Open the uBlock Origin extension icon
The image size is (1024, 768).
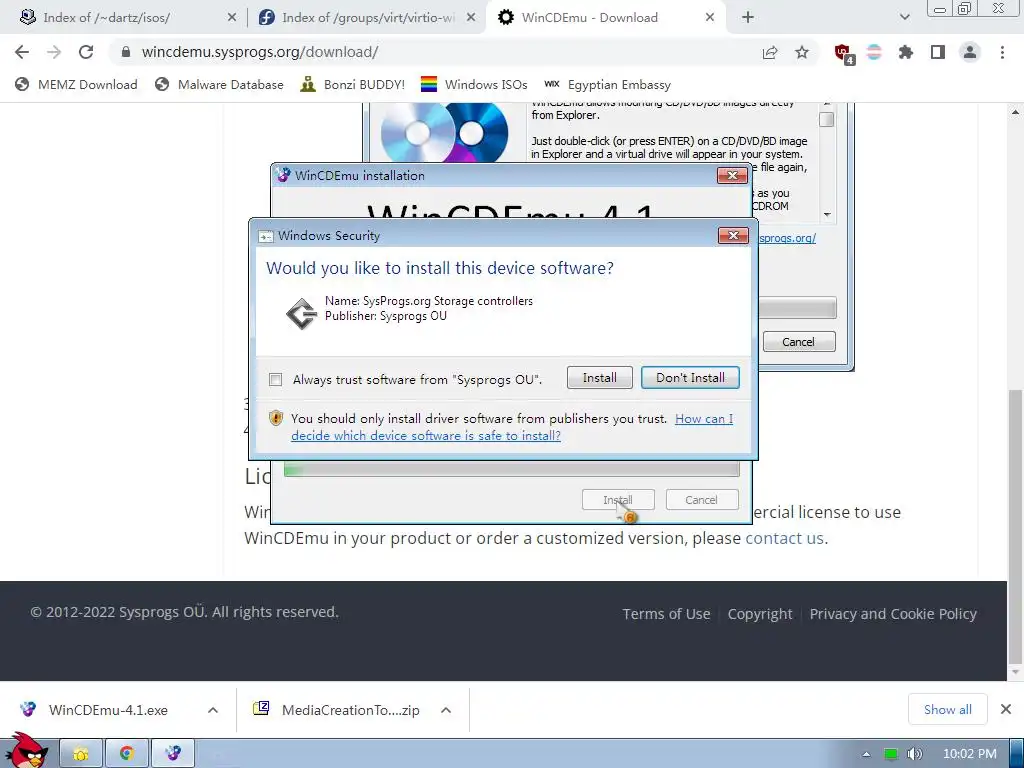[x=843, y=53]
